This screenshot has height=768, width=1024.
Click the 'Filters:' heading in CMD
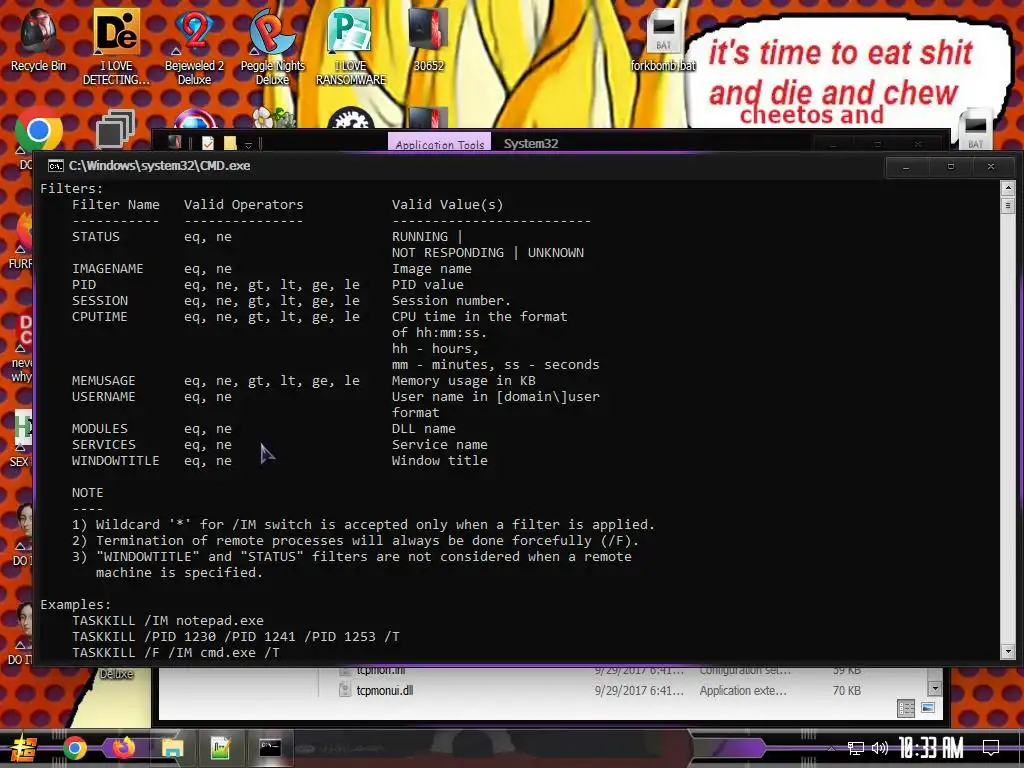click(x=72, y=189)
